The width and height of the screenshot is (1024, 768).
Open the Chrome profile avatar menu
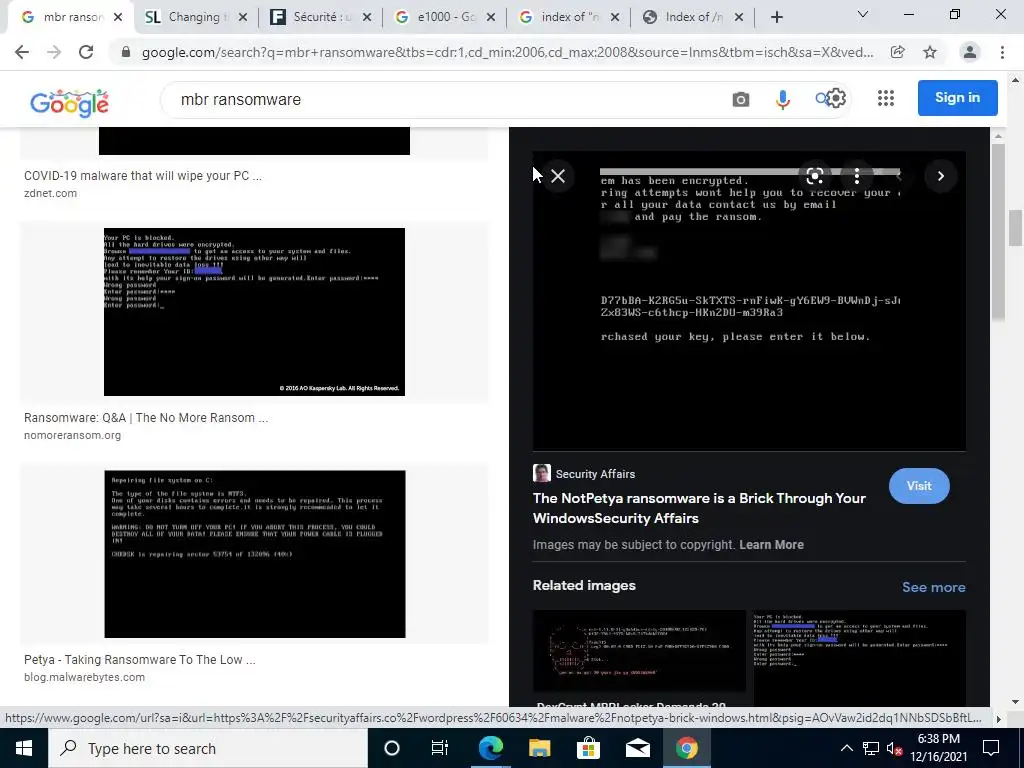(x=970, y=52)
